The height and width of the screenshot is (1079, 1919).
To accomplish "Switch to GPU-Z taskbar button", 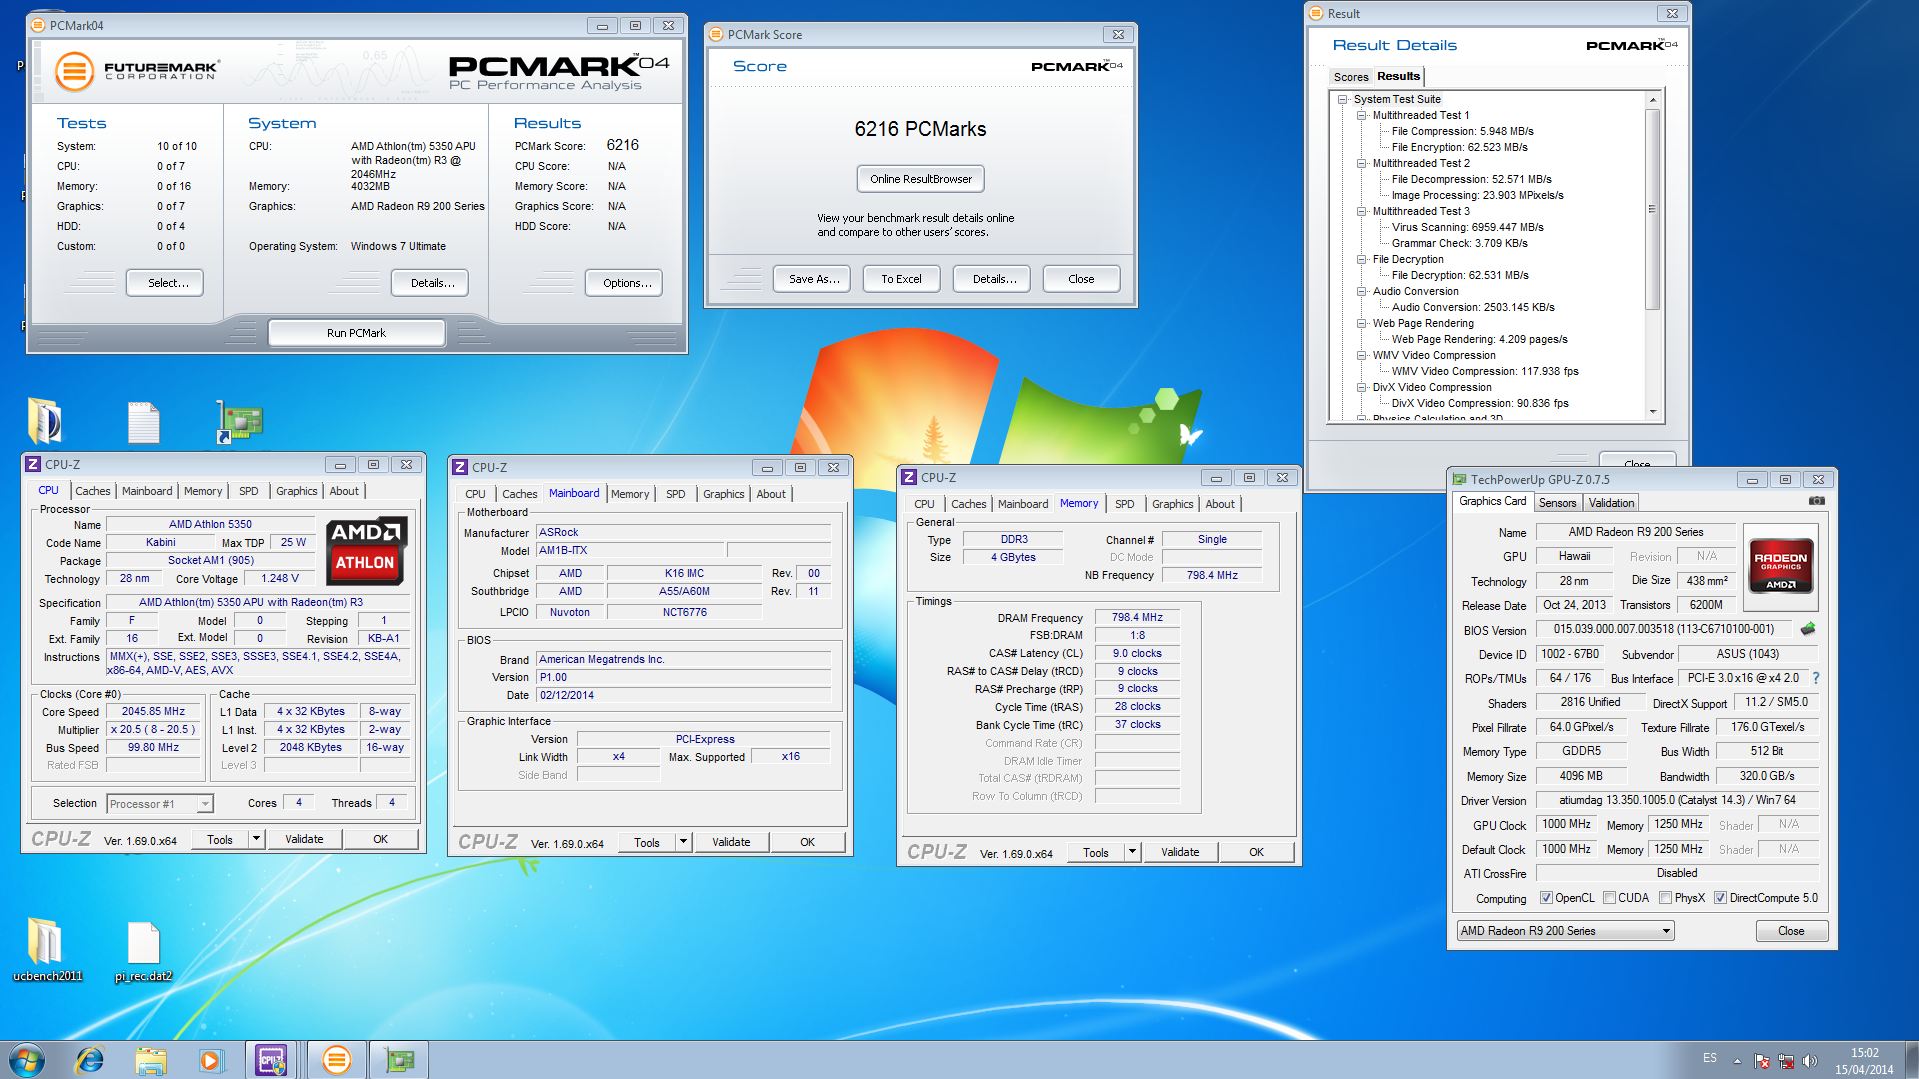I will pyautogui.click(x=399, y=1060).
